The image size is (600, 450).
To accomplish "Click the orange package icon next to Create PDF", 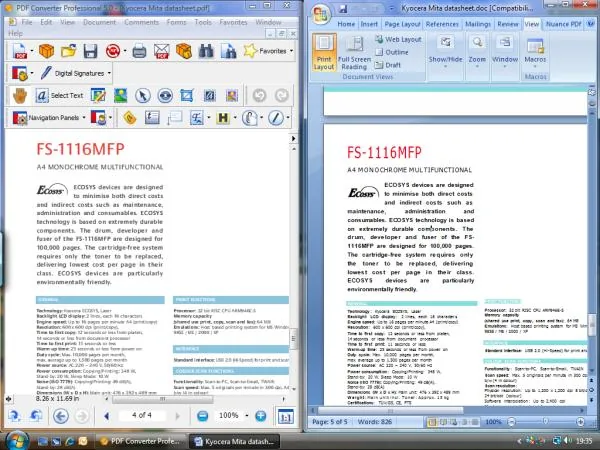I will click(46, 51).
